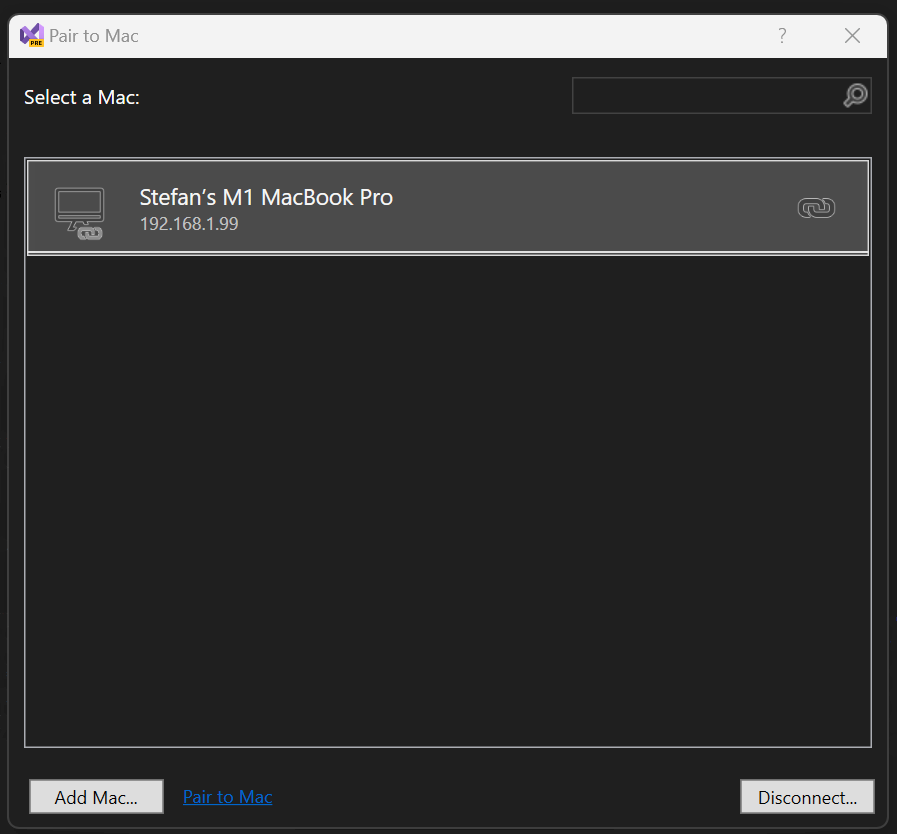Select Stefan's M1 MacBook Pro by its name
The height and width of the screenshot is (834, 897).
click(266, 197)
